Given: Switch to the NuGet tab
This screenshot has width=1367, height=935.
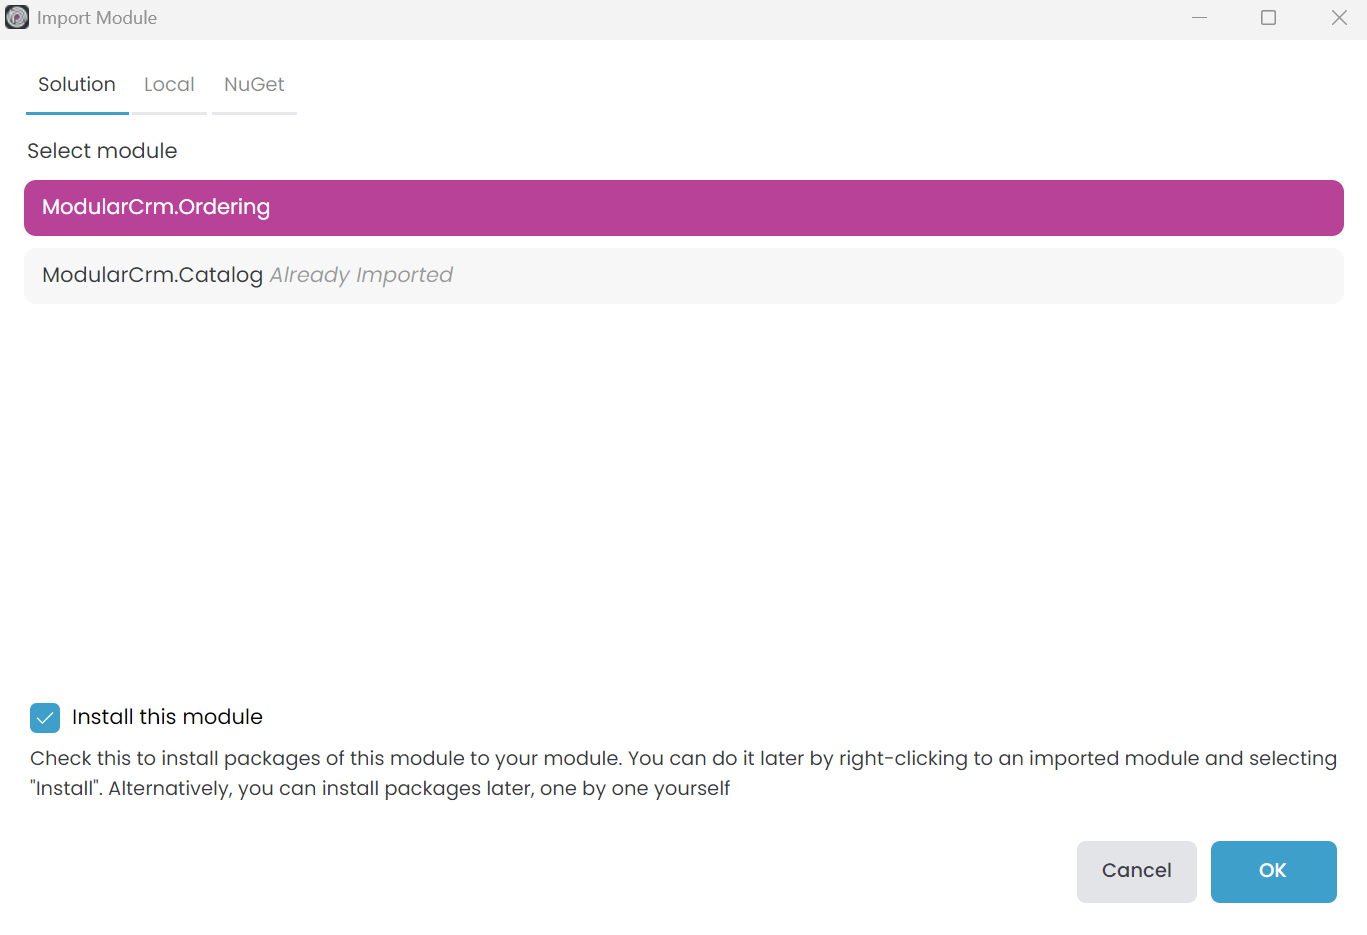Looking at the screenshot, I should (x=254, y=84).
